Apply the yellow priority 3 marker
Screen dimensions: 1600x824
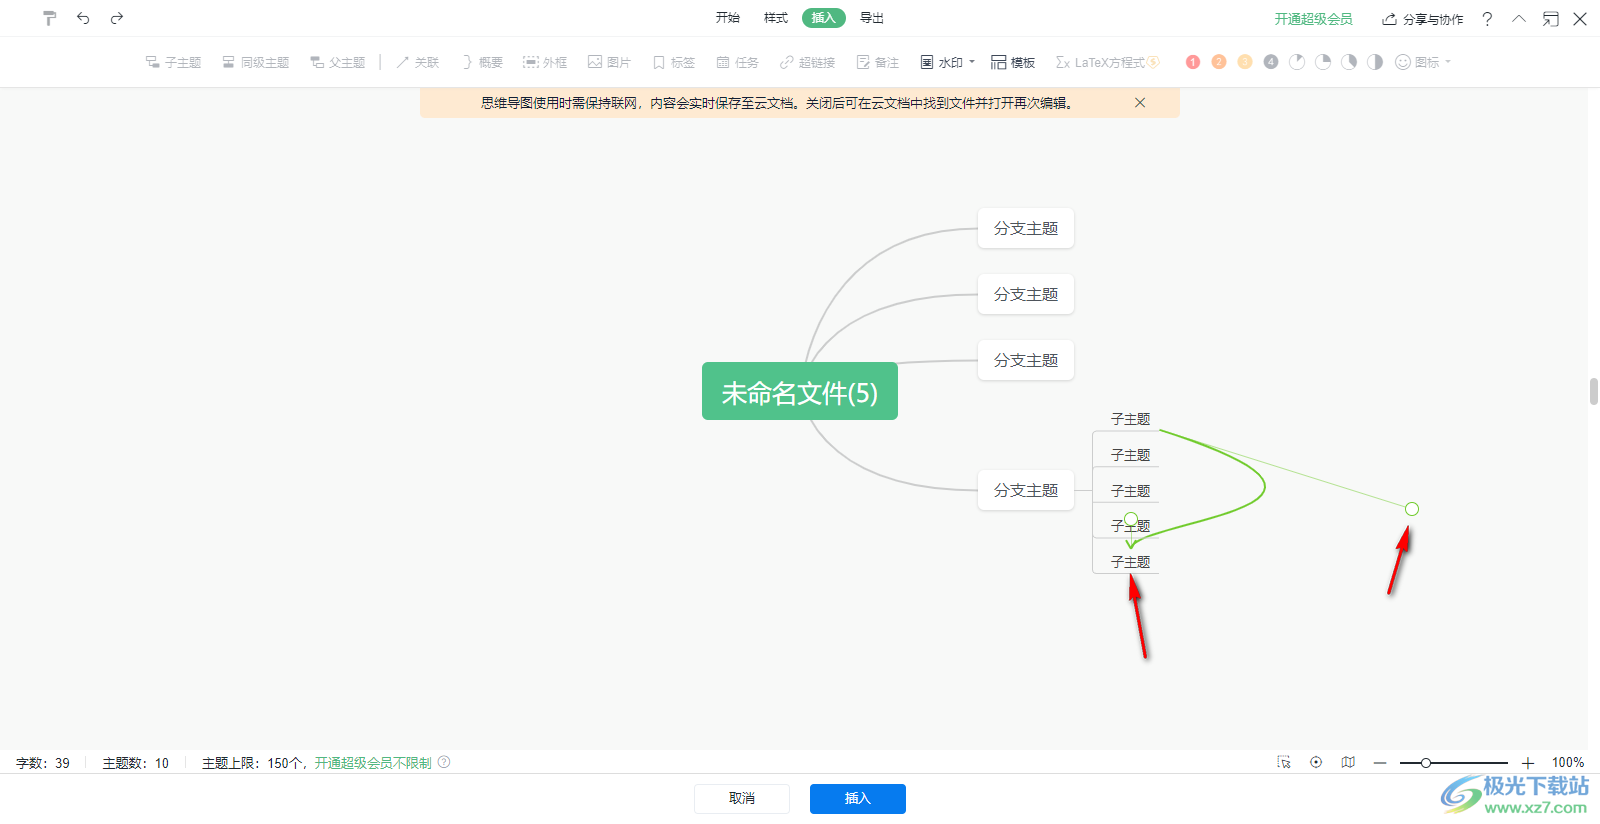point(1245,62)
